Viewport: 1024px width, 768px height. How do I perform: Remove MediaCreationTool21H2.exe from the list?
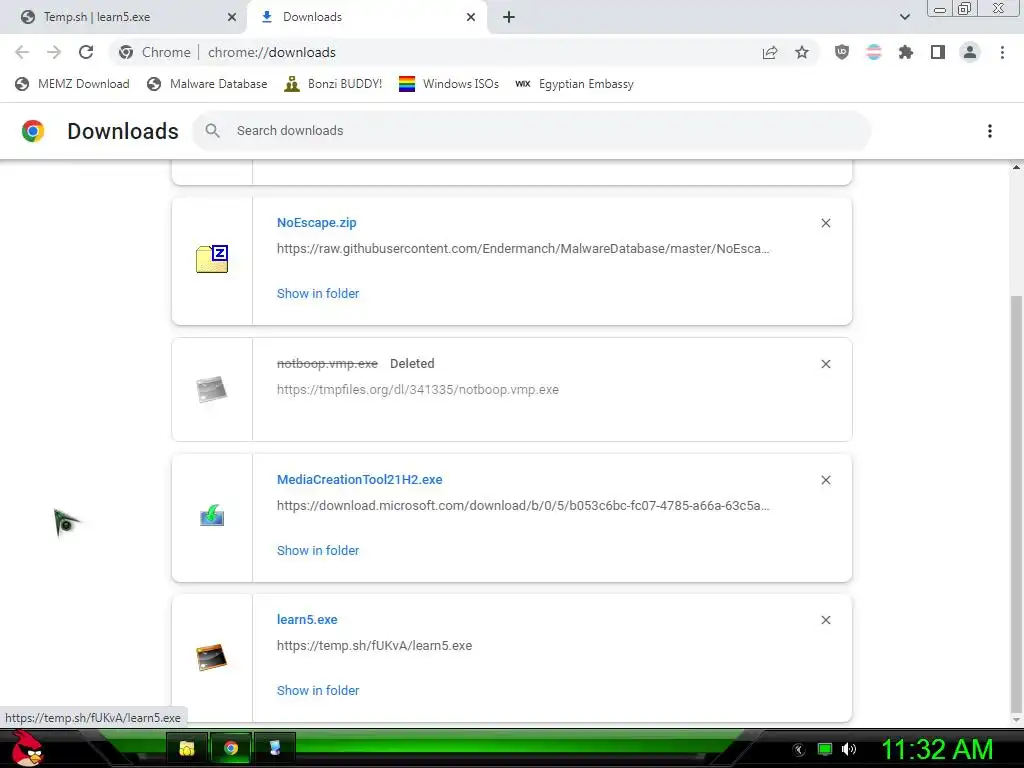tap(825, 481)
